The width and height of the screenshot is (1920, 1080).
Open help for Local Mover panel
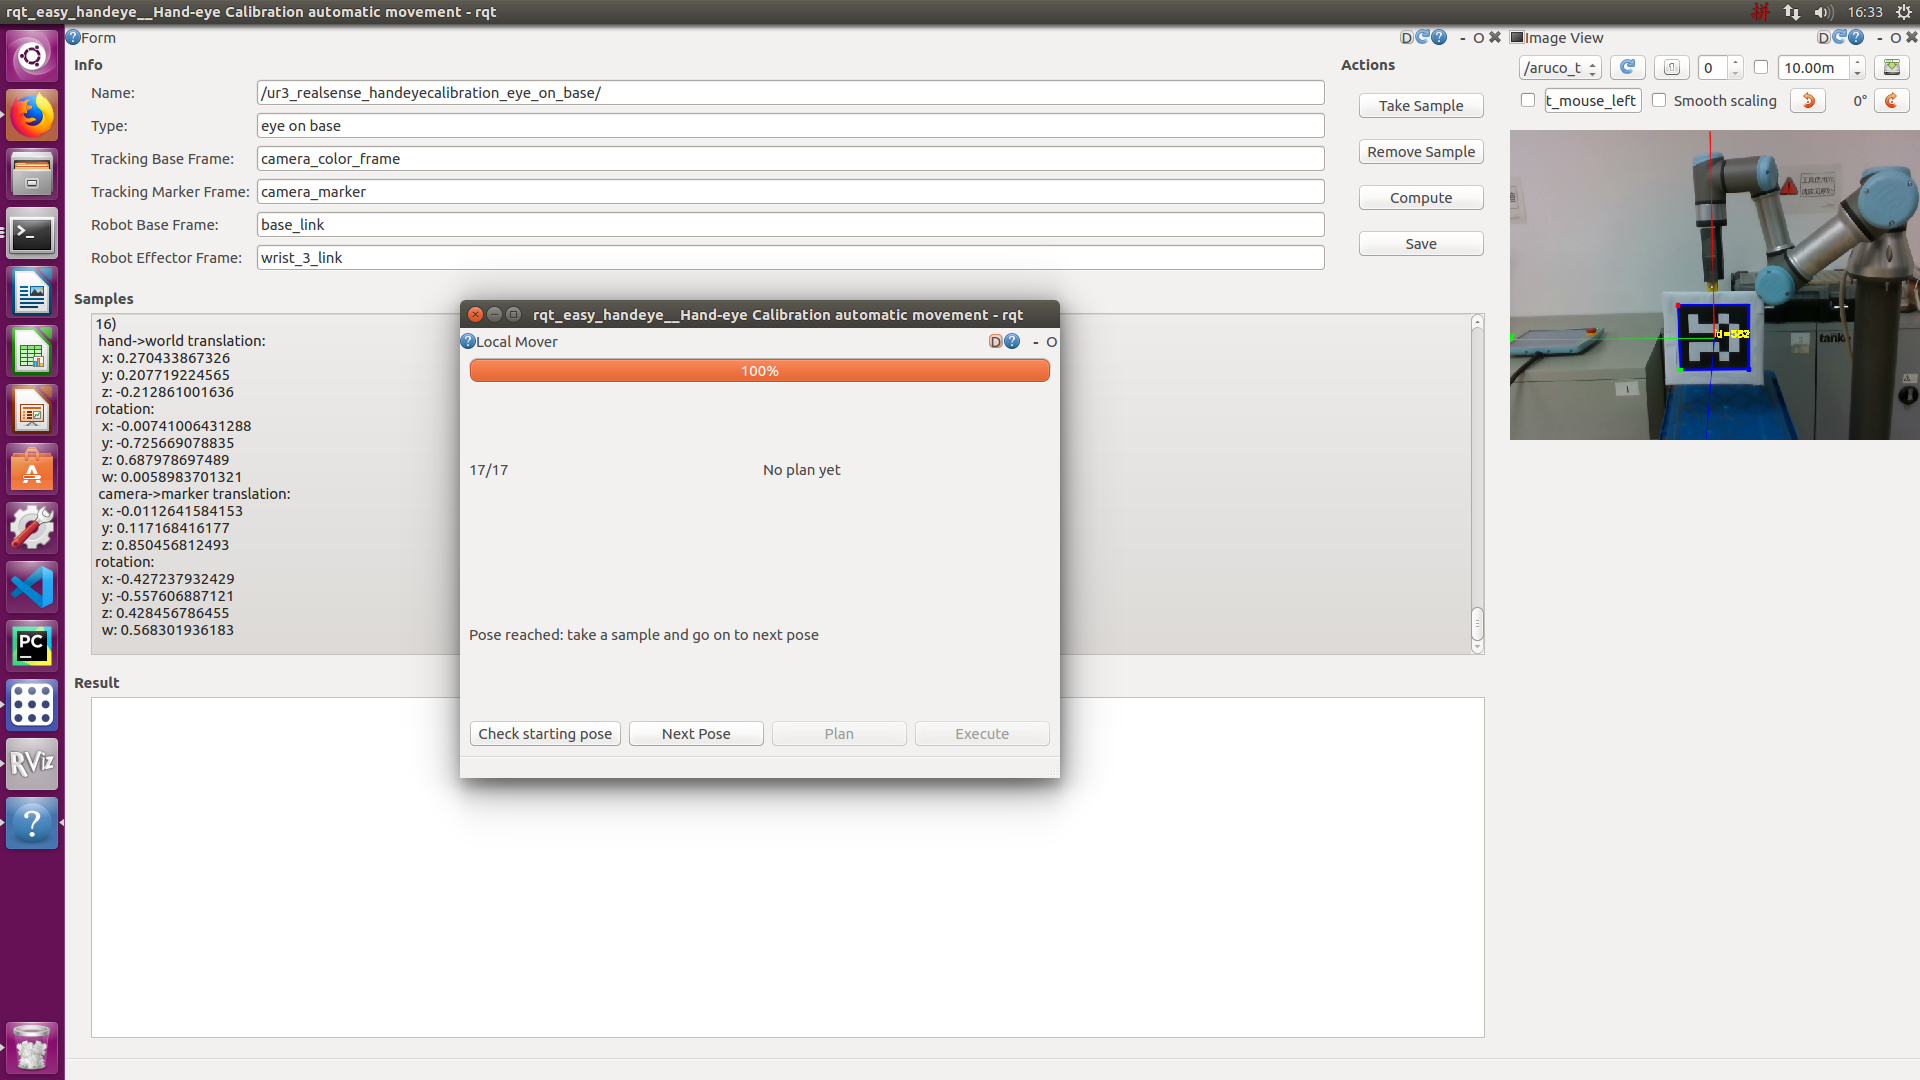1012,341
